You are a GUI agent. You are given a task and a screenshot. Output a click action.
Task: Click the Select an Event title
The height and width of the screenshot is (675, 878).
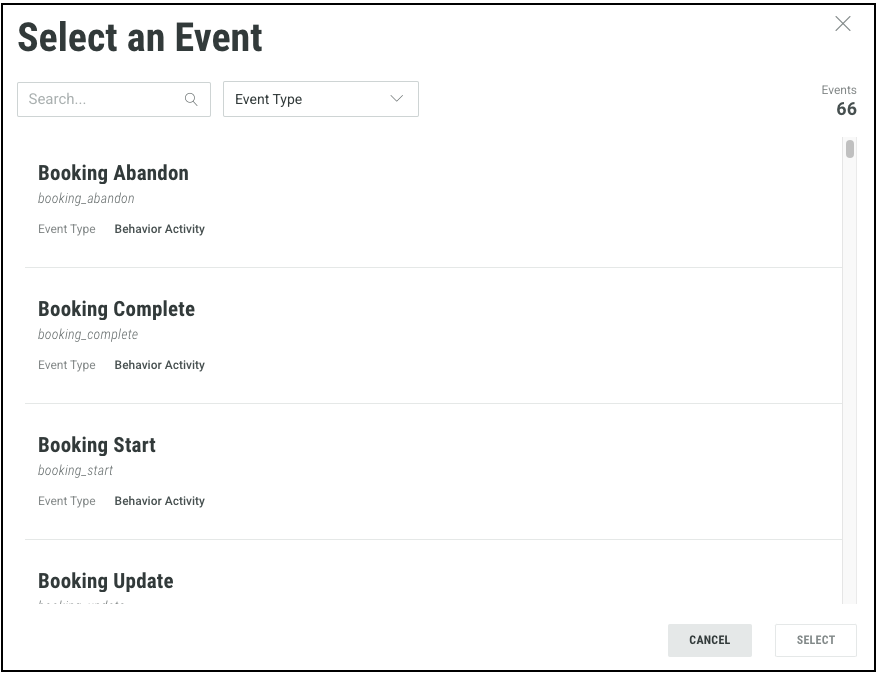(x=140, y=38)
